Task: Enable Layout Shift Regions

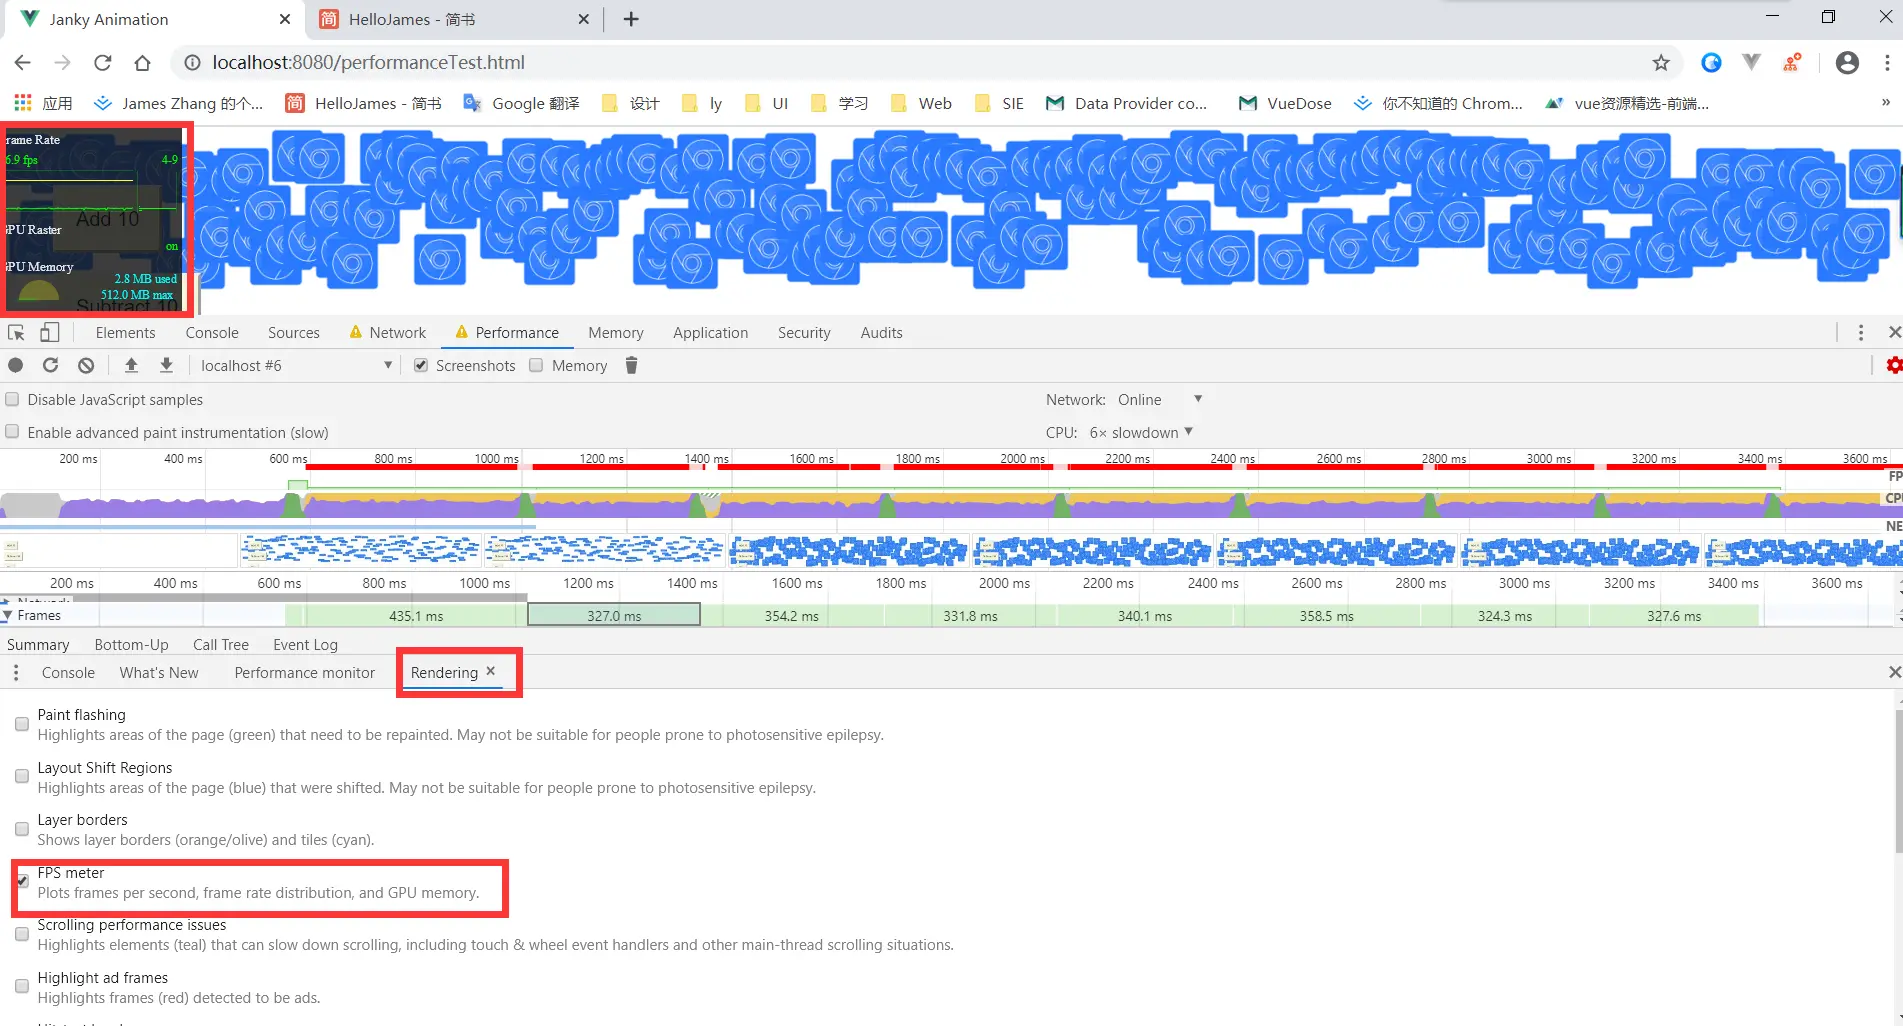Action: [x=22, y=777]
